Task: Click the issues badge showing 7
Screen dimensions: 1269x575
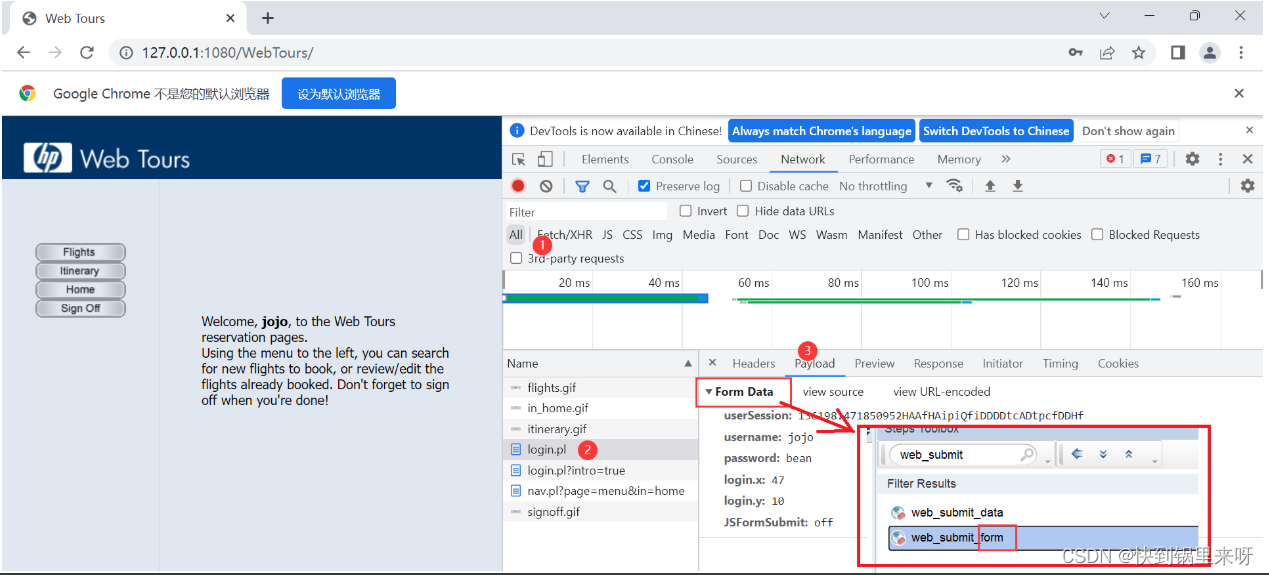Action: click(x=1151, y=159)
